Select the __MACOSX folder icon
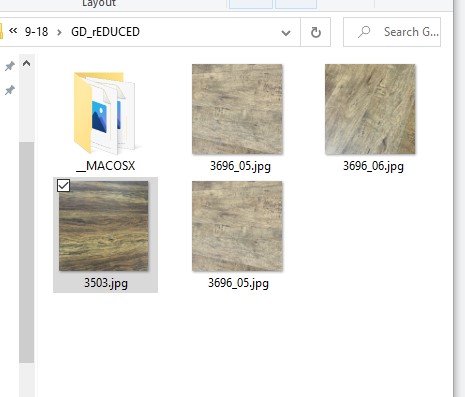This screenshot has width=465, height=397. (x=105, y=113)
